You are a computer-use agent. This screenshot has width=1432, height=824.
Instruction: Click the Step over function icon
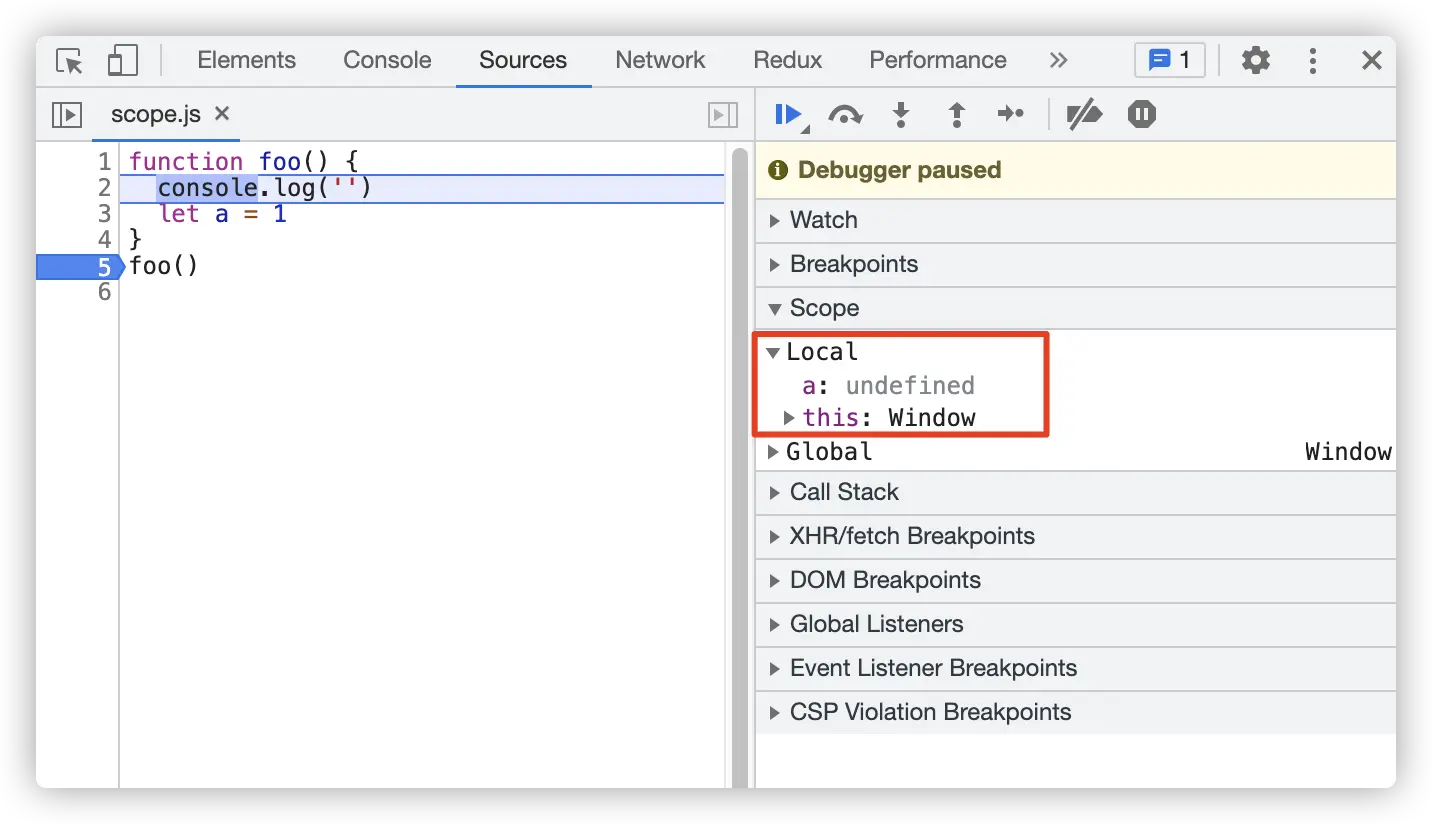tap(845, 115)
